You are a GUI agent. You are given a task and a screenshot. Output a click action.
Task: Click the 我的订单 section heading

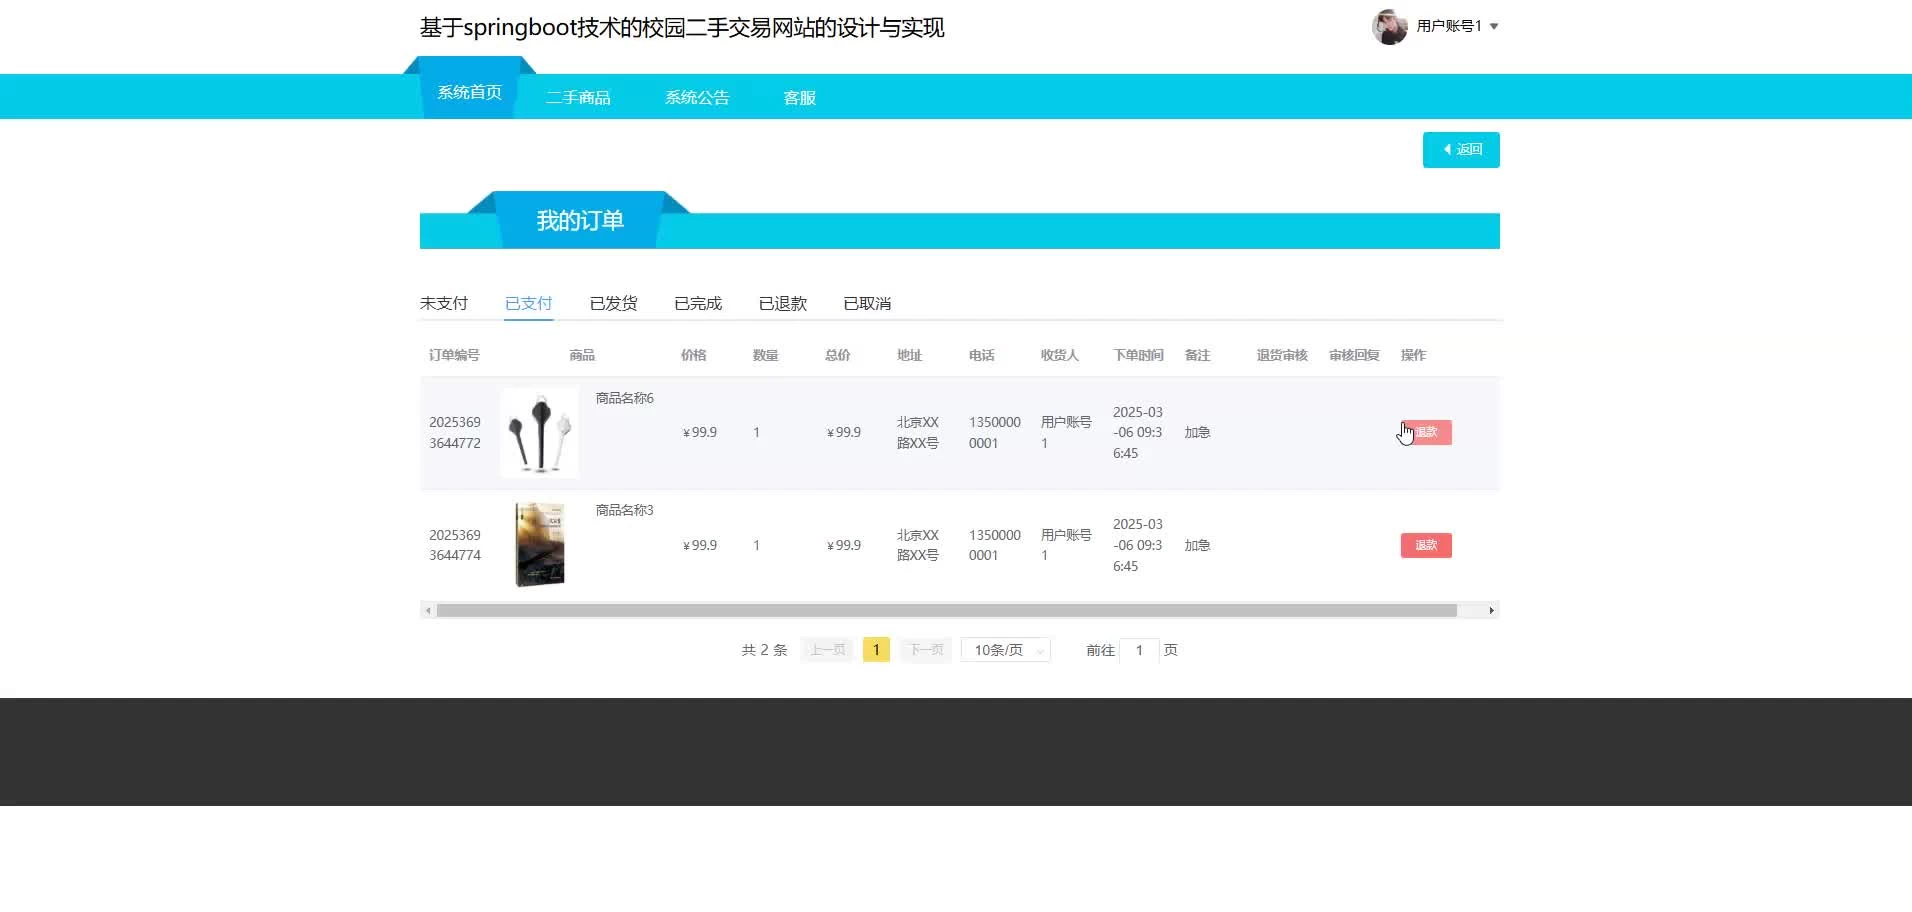click(580, 220)
